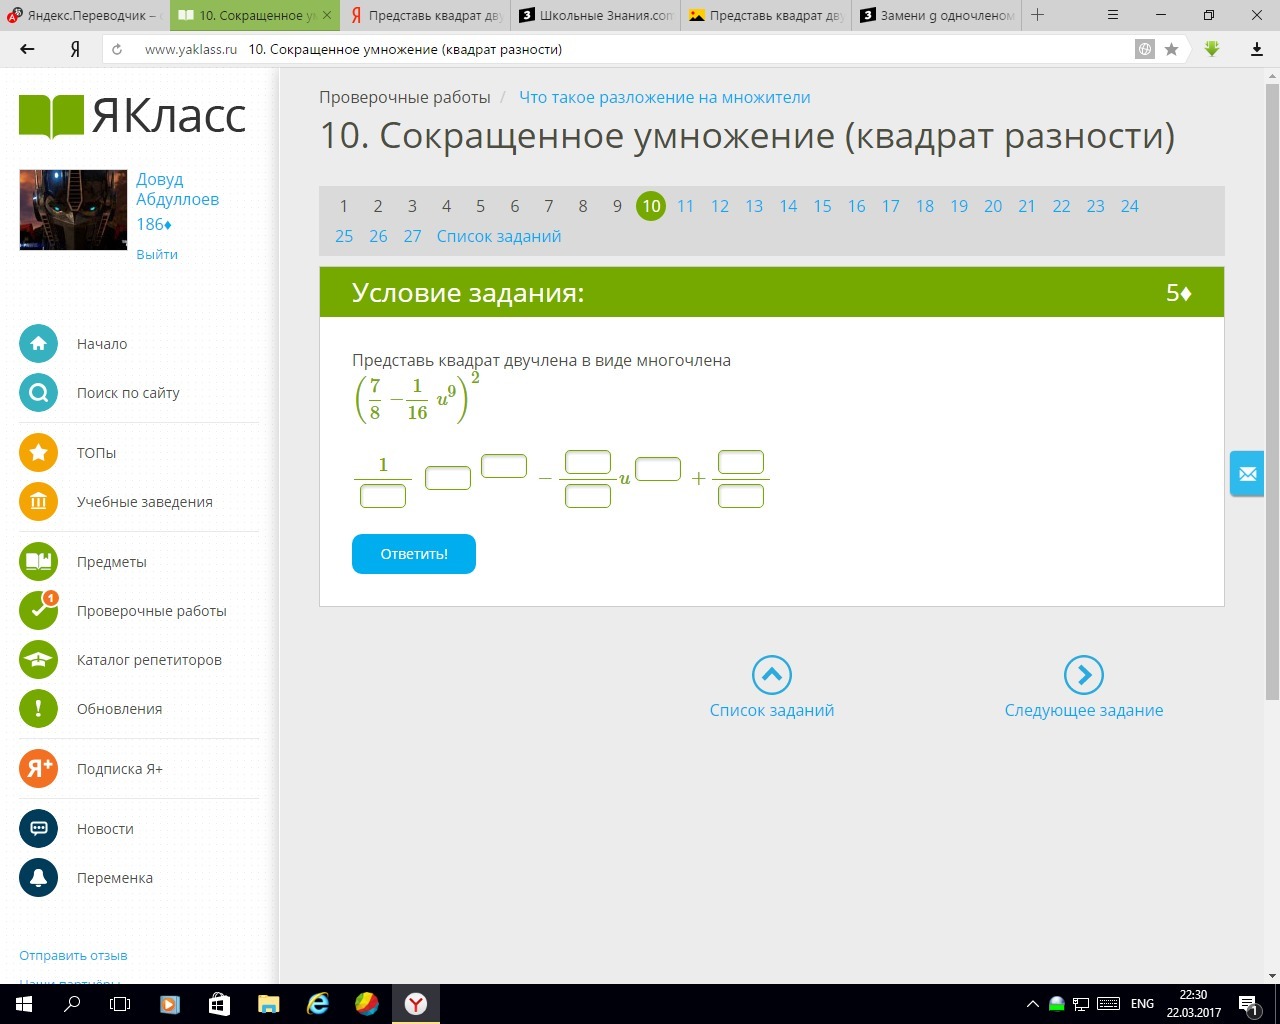Viewport: 1280px width, 1024px height.
Task: Open the envelope message side button
Action: click(x=1247, y=474)
